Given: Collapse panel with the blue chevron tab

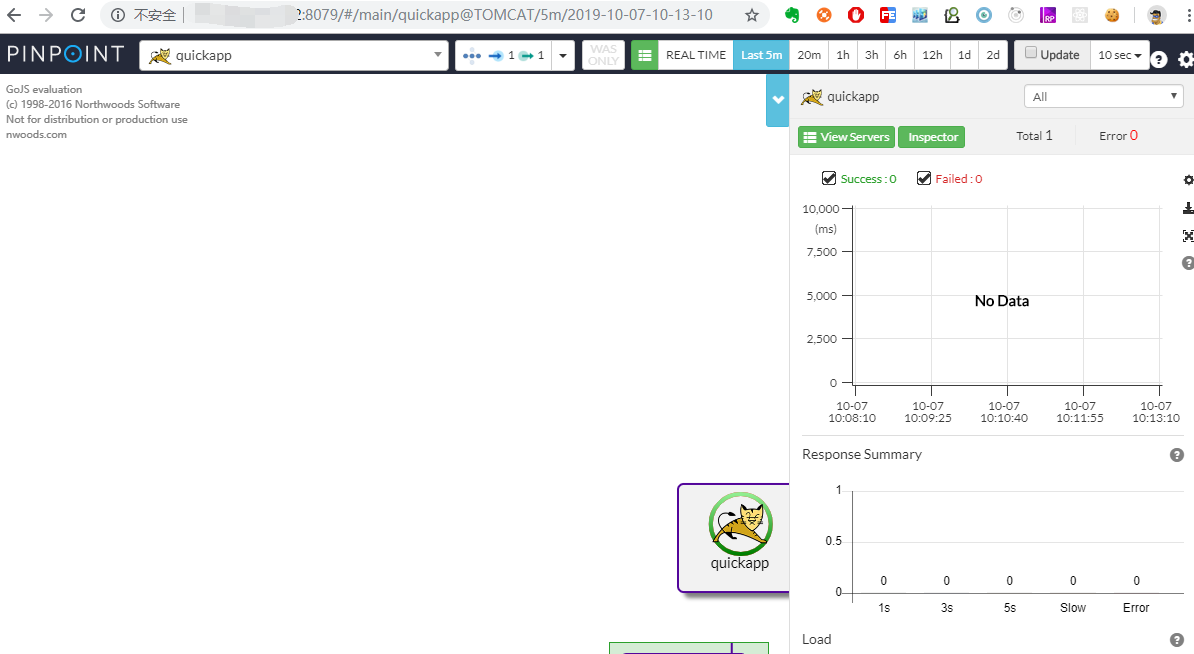Looking at the screenshot, I should [x=777, y=100].
